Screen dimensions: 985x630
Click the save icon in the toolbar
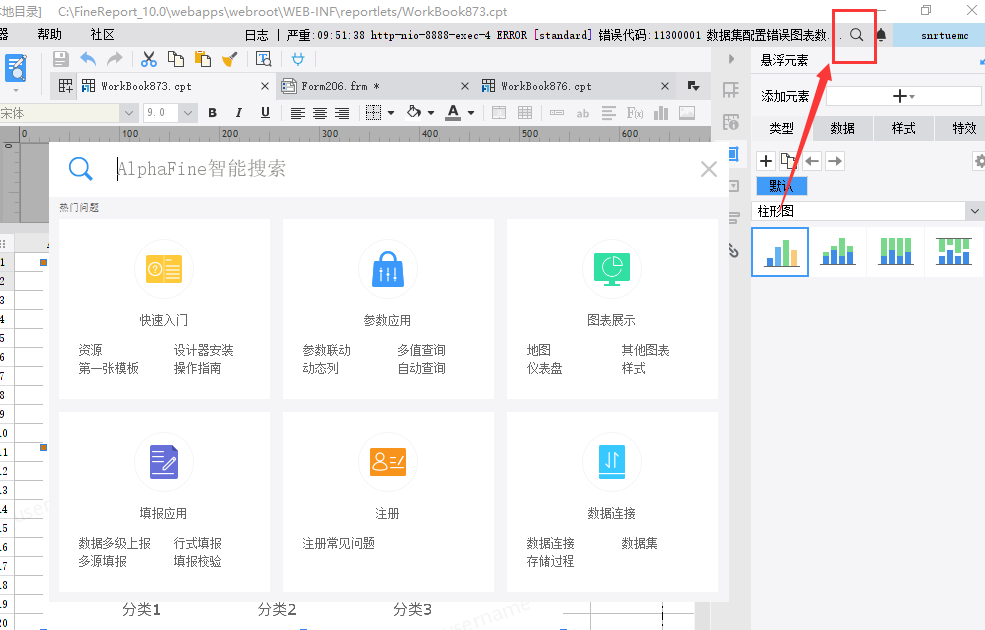click(x=60, y=59)
